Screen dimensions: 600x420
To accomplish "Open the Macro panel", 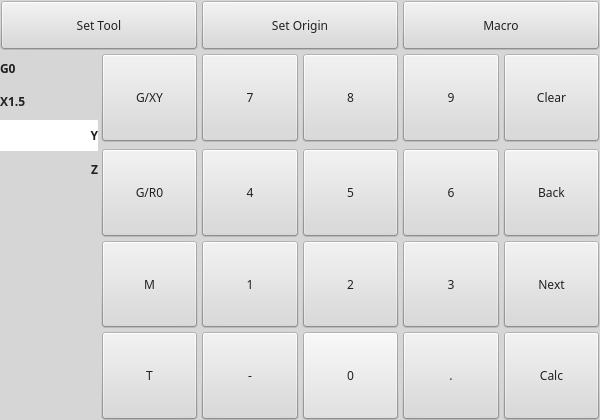I will [500, 25].
